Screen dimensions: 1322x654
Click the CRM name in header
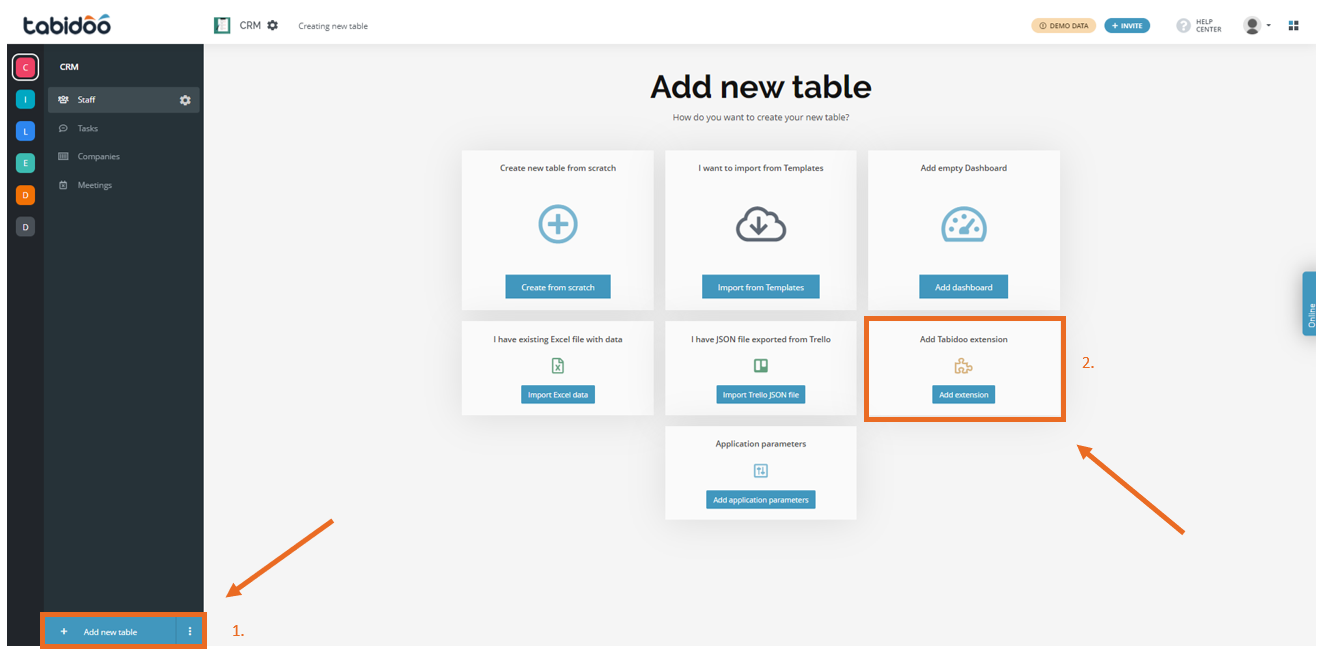(x=250, y=25)
